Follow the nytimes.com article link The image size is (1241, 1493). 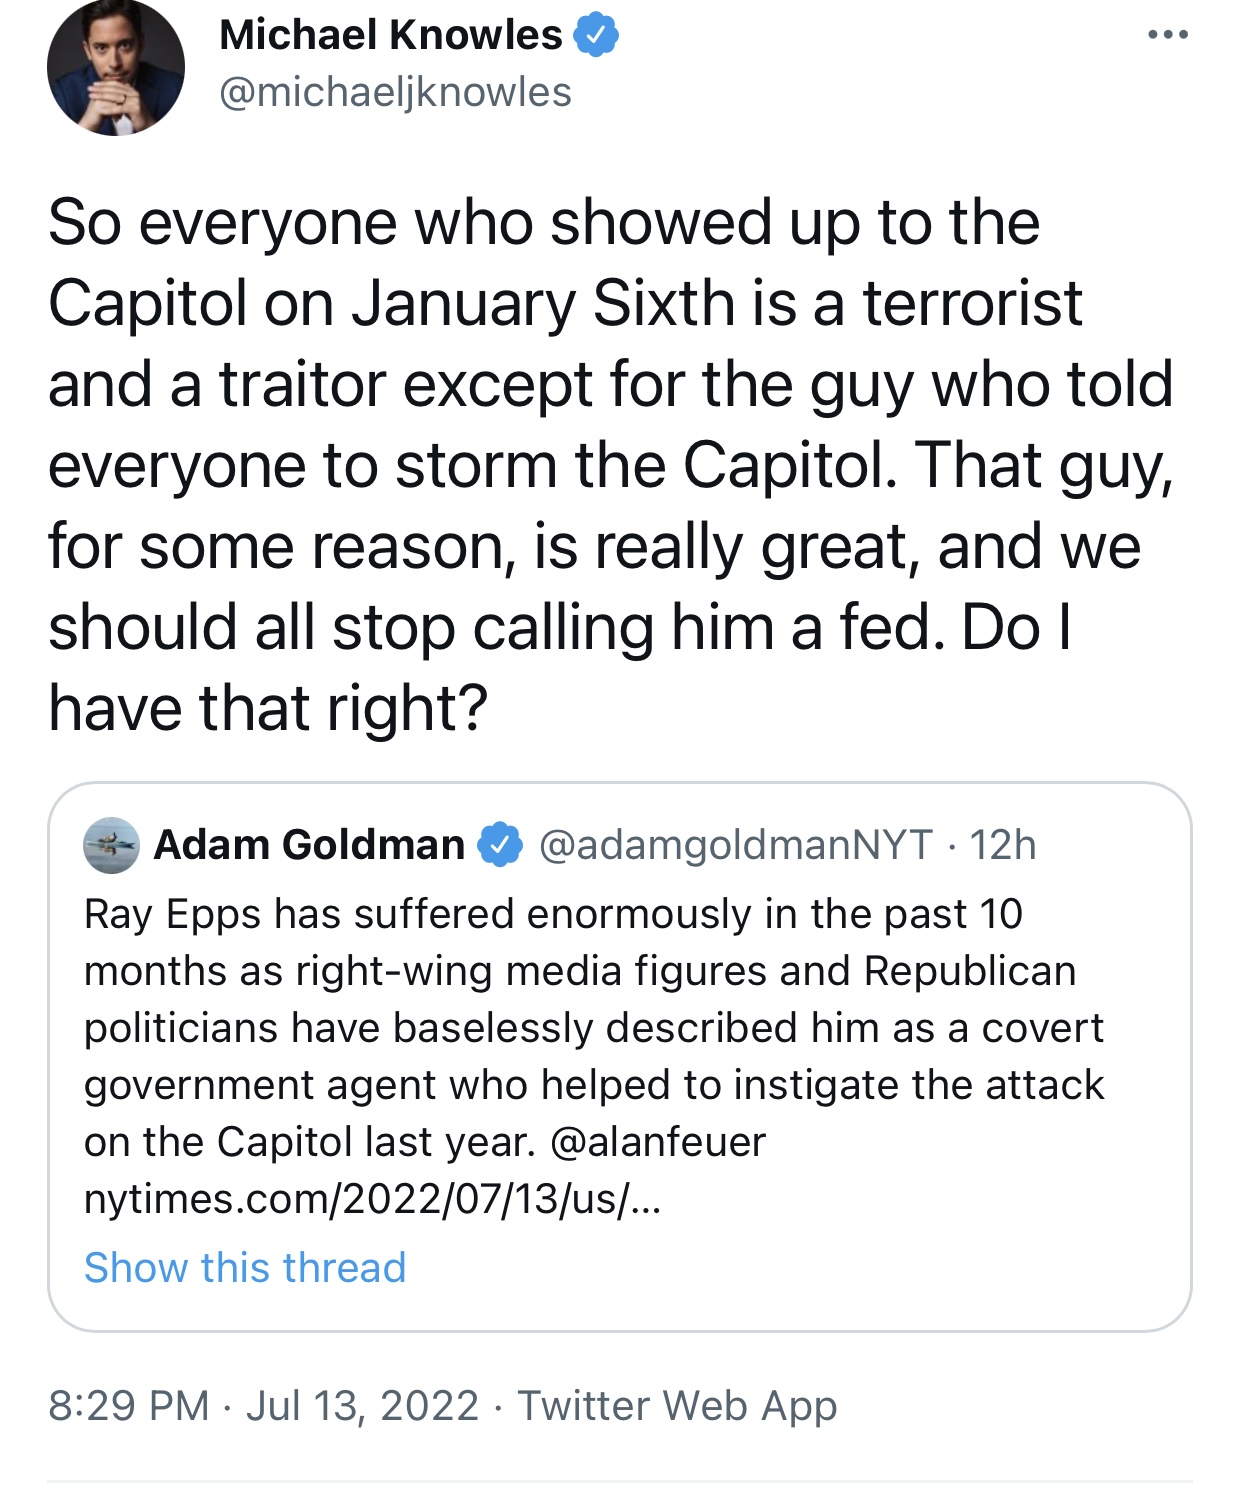(x=372, y=1198)
